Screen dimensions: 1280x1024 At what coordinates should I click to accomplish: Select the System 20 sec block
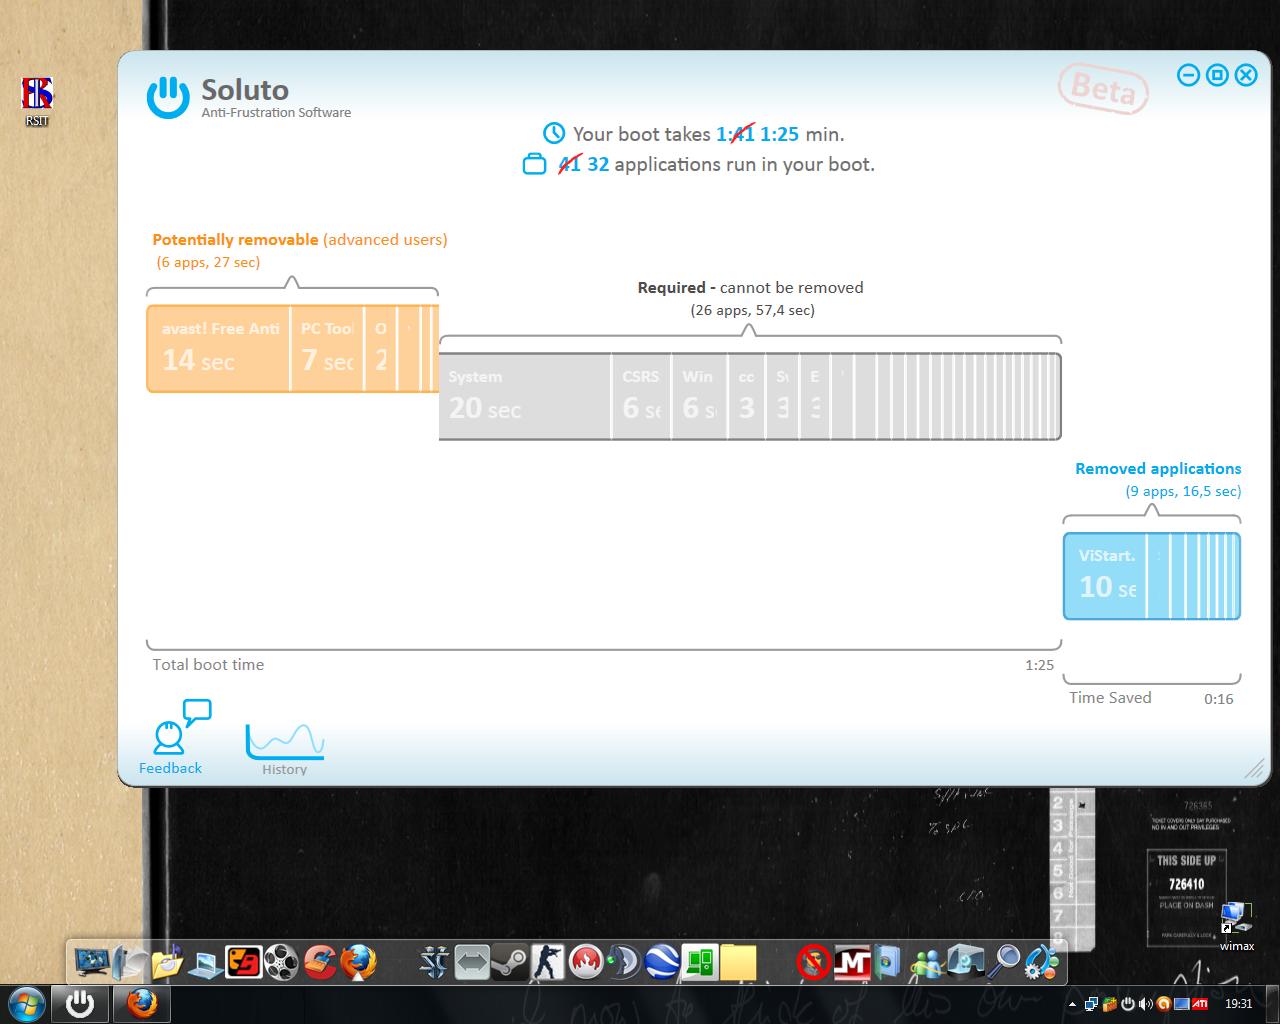click(x=524, y=396)
